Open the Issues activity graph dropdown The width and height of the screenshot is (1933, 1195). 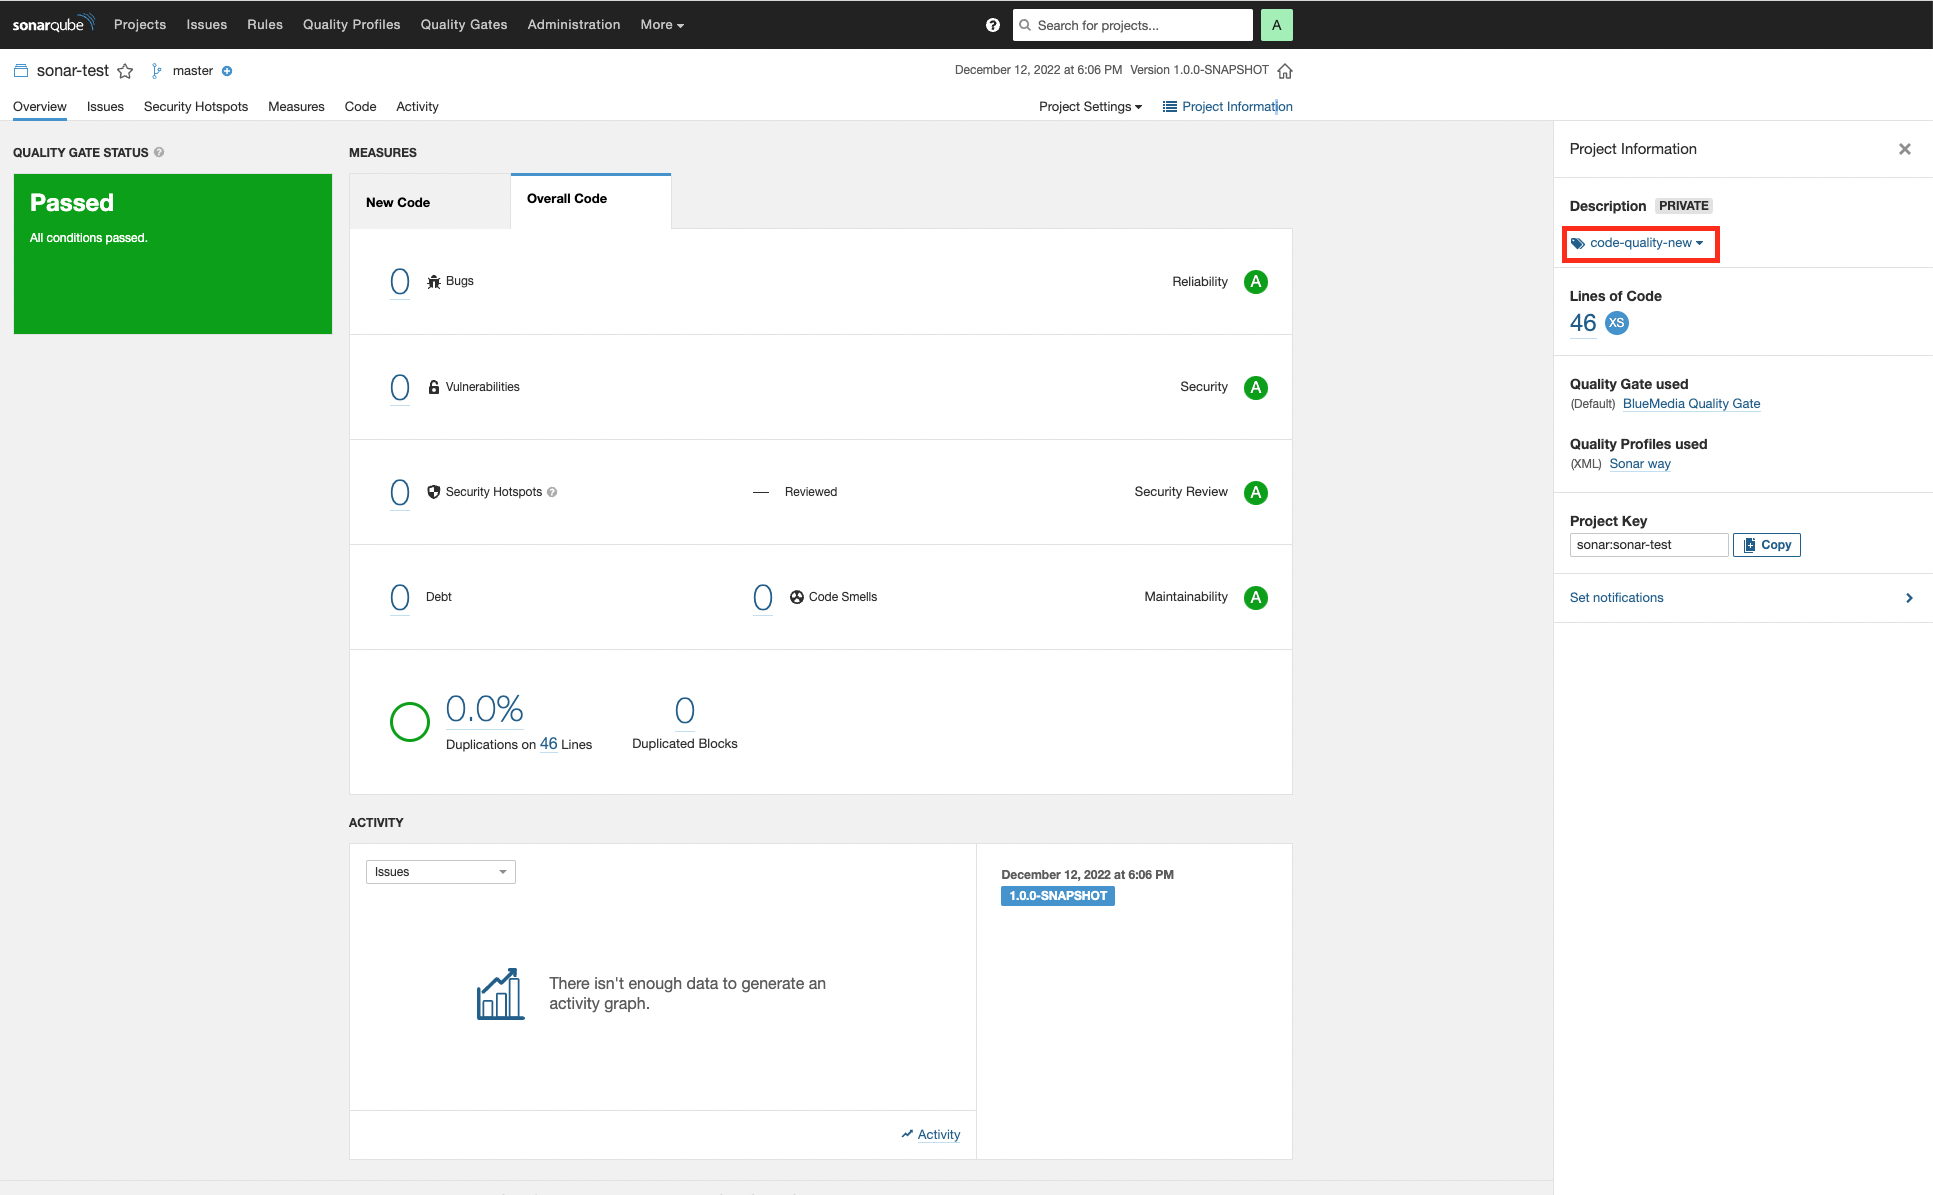[440, 872]
